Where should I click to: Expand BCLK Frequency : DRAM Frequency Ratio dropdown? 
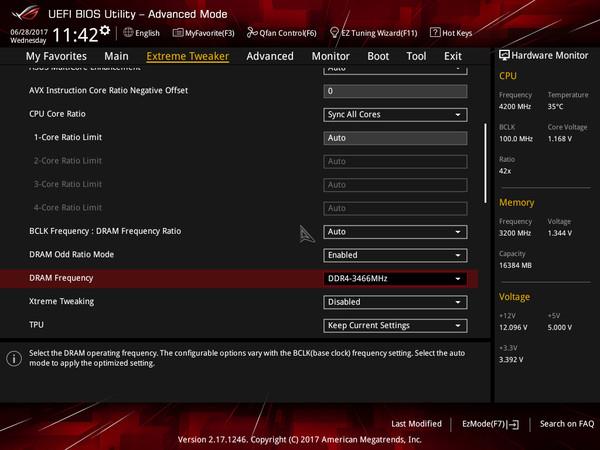tap(395, 232)
